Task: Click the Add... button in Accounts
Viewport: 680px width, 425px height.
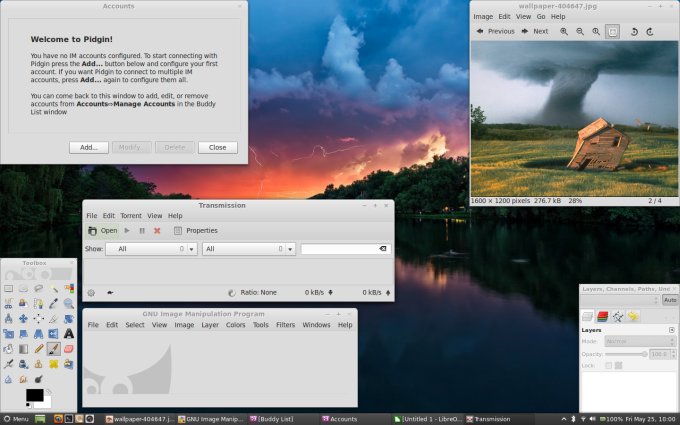Action: coord(88,147)
